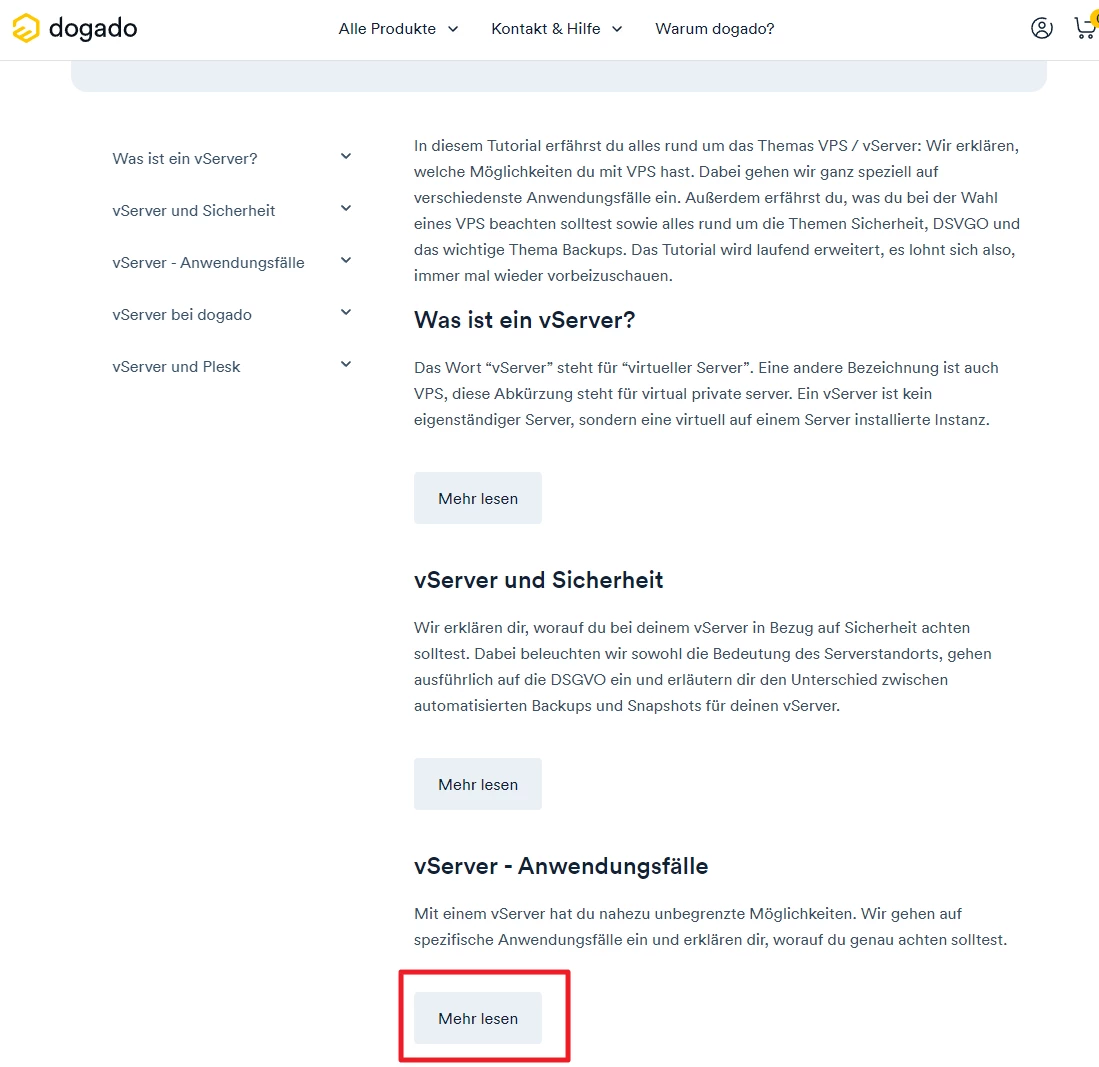Select 'vServer und Plesk' in sidebar
1099x1067 pixels.
pyautogui.click(x=176, y=367)
